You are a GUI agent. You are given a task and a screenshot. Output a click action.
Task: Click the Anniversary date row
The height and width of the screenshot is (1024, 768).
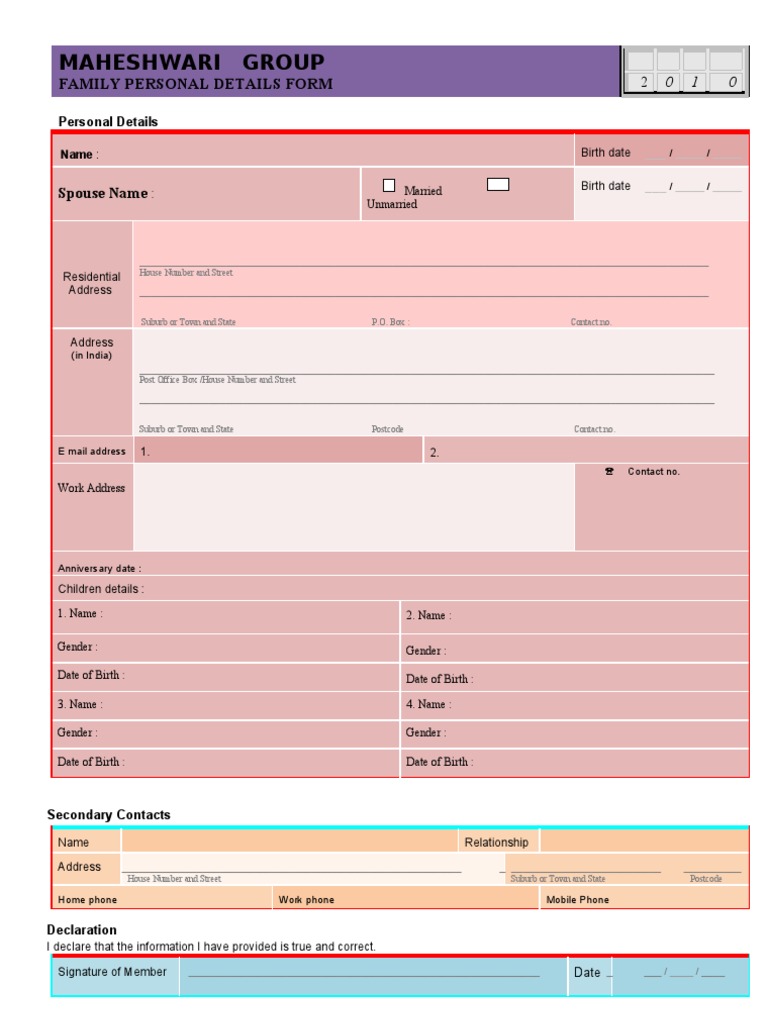400,564
